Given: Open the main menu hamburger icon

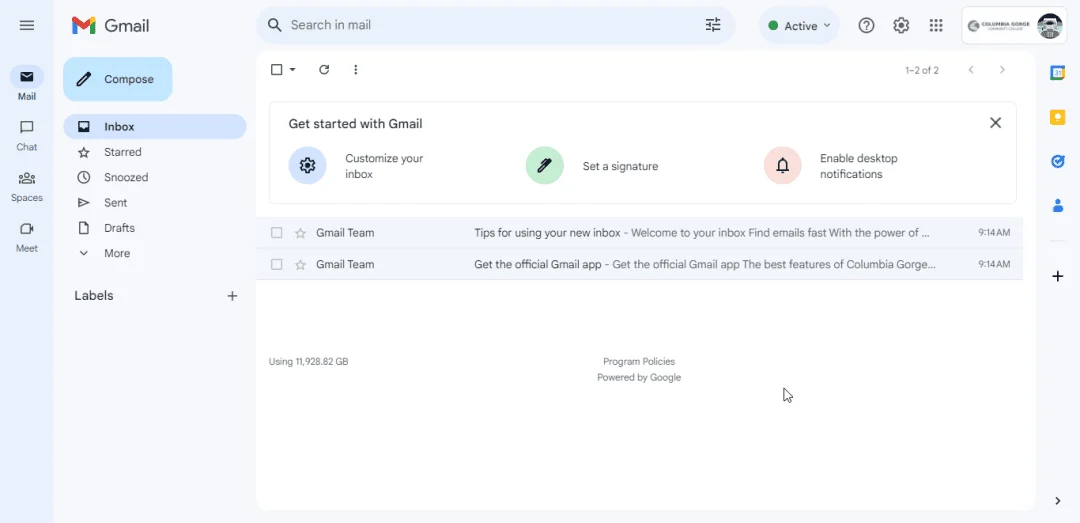Looking at the screenshot, I should coord(27,25).
